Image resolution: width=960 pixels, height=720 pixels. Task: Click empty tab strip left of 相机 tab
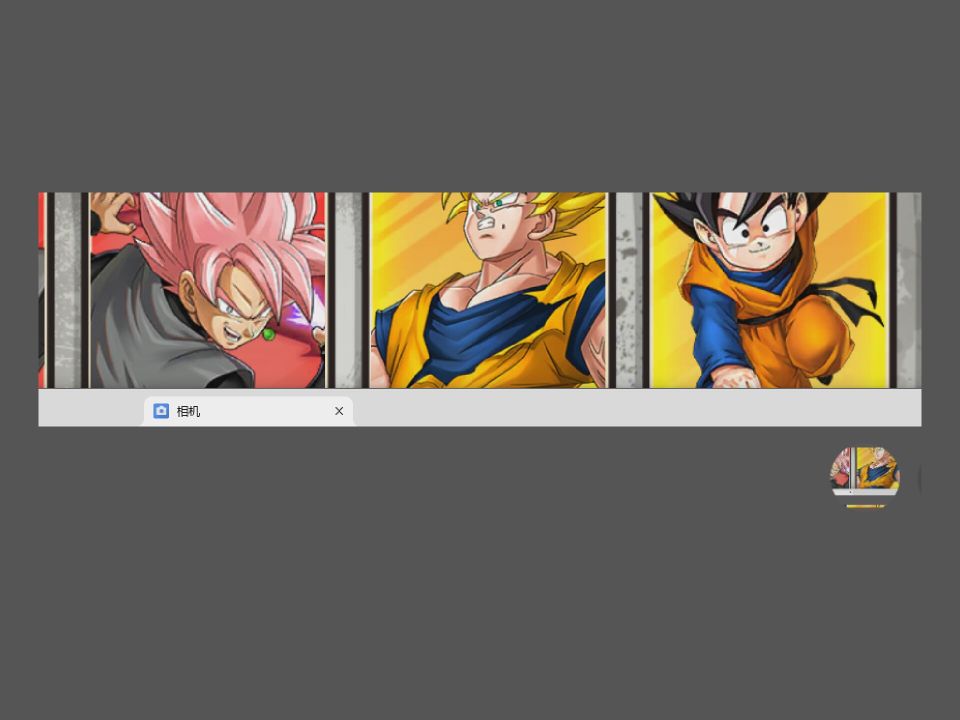tap(88, 408)
